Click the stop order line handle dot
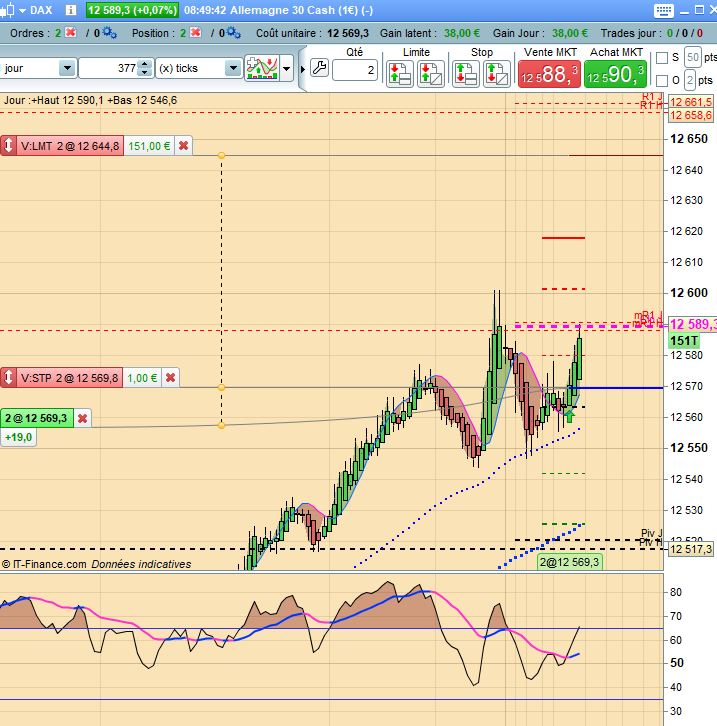Image resolution: width=717 pixels, height=726 pixels. point(221,387)
